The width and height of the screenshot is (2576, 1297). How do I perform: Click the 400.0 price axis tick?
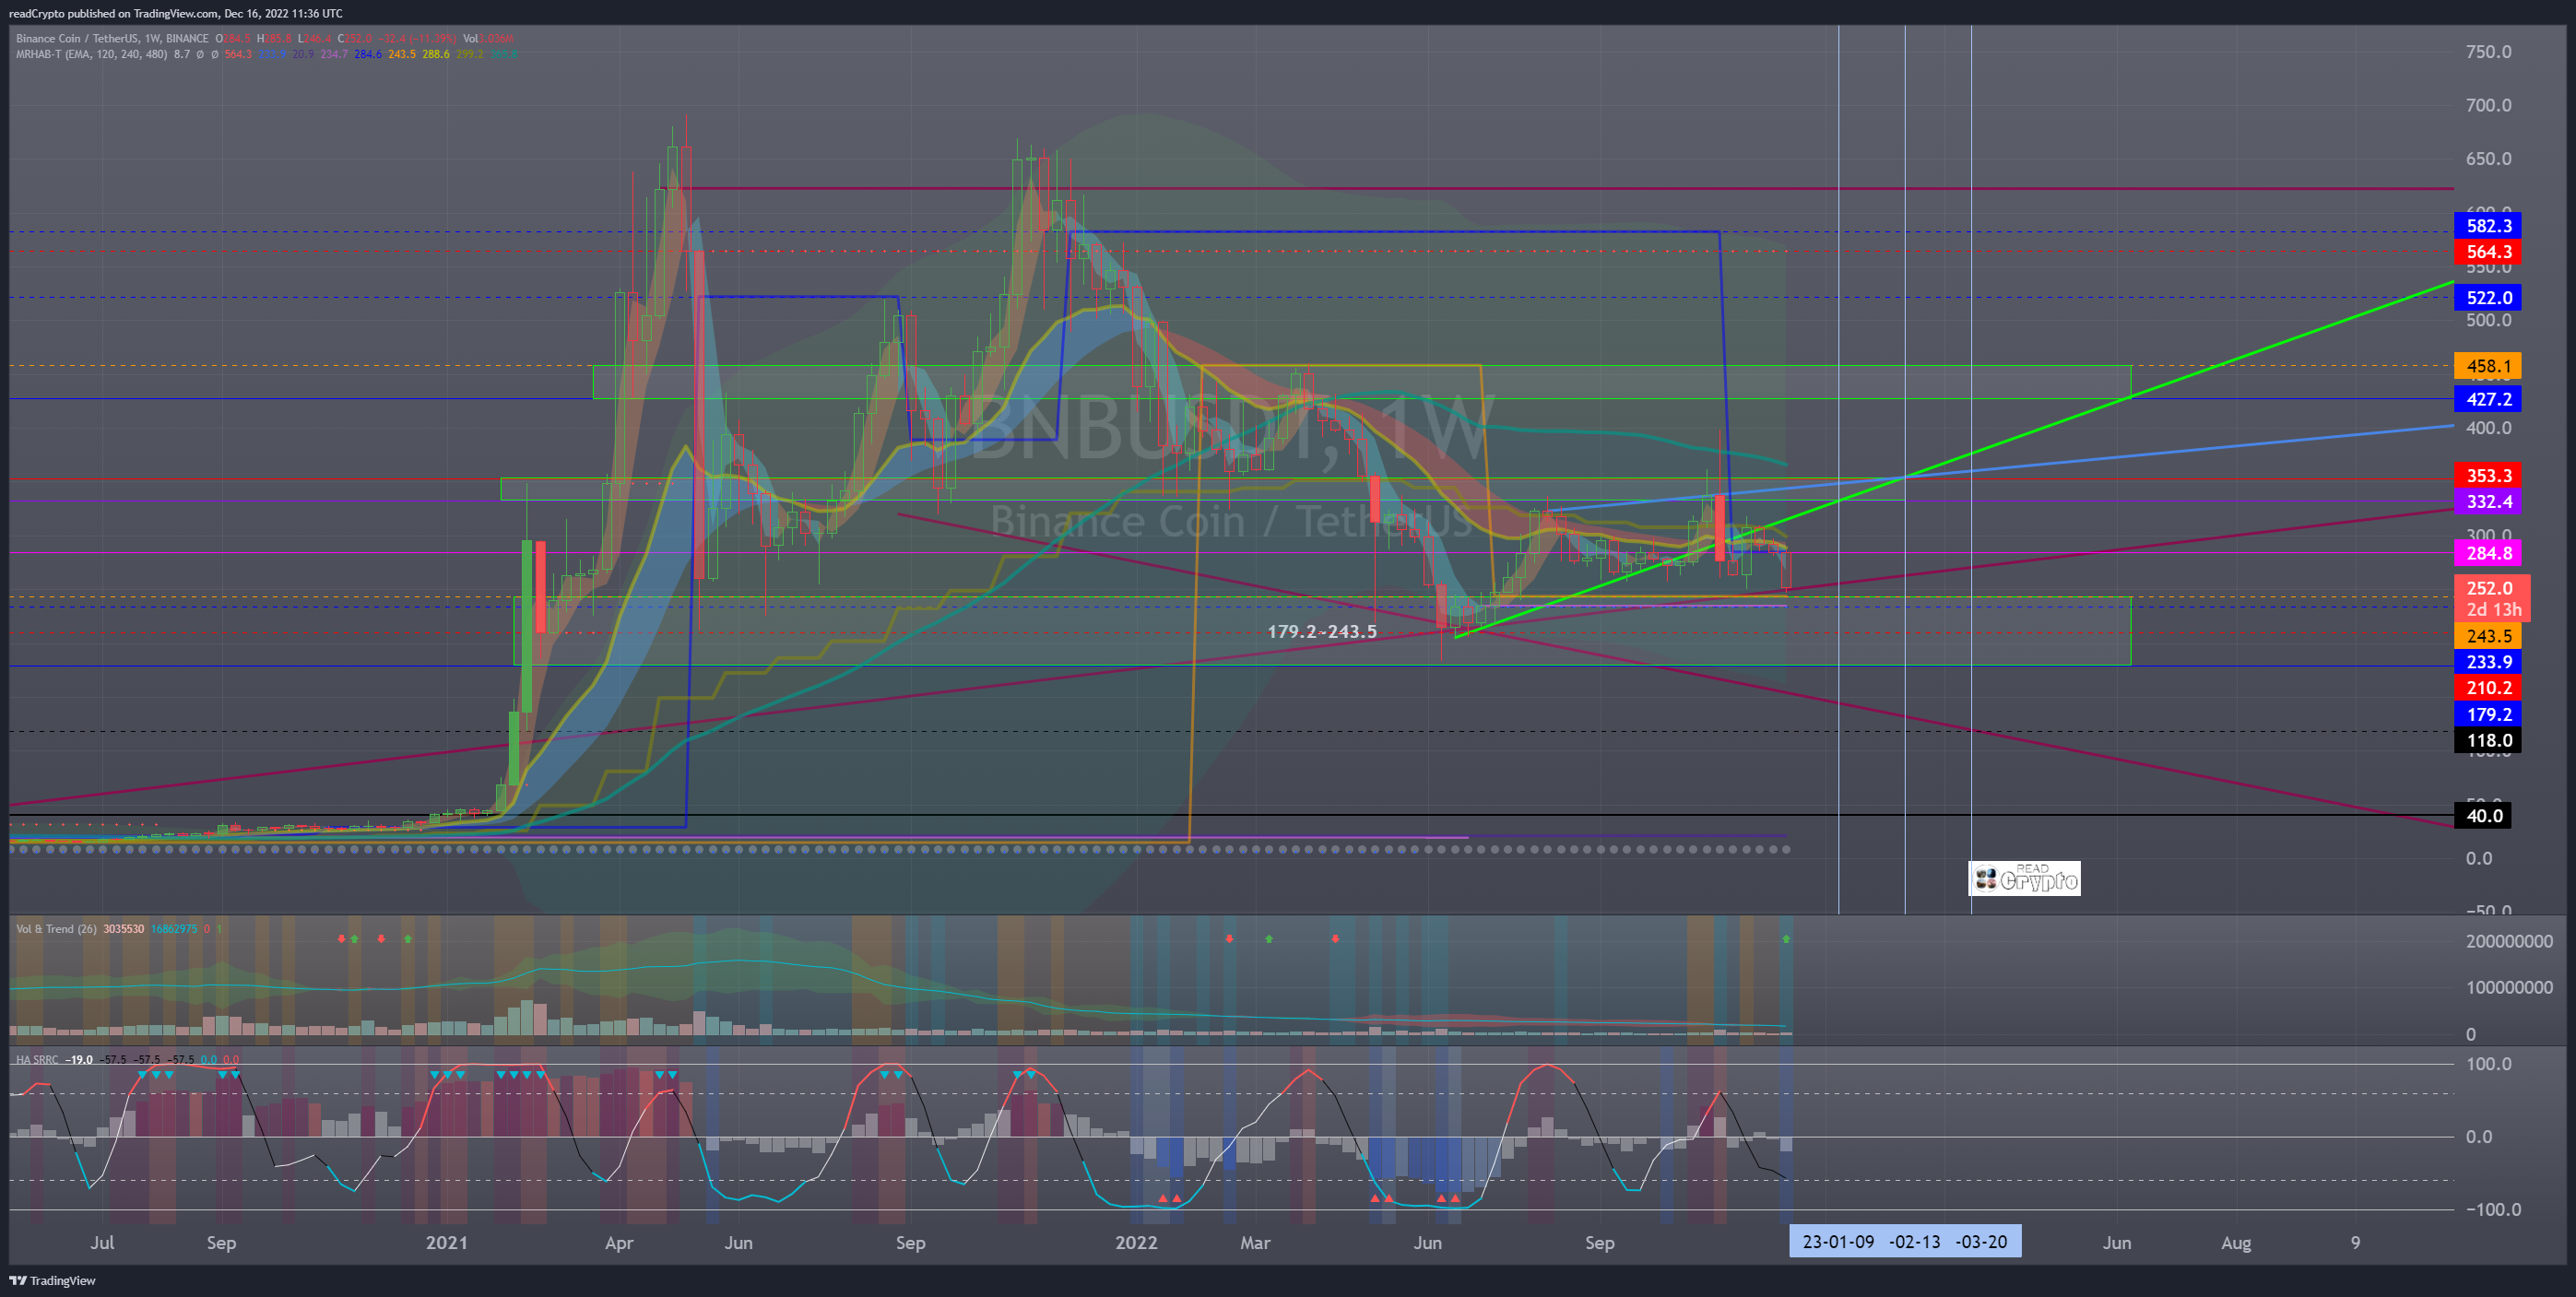click(x=2488, y=428)
